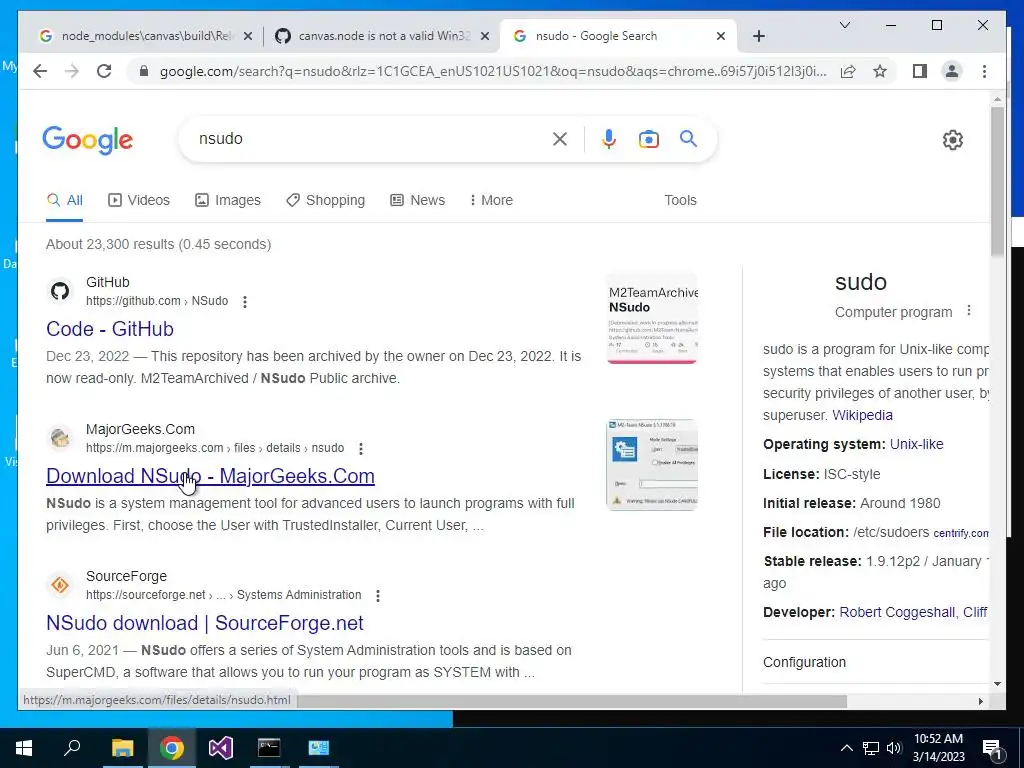Search by image with the camera icon
The height and width of the screenshot is (768, 1024).
(648, 139)
